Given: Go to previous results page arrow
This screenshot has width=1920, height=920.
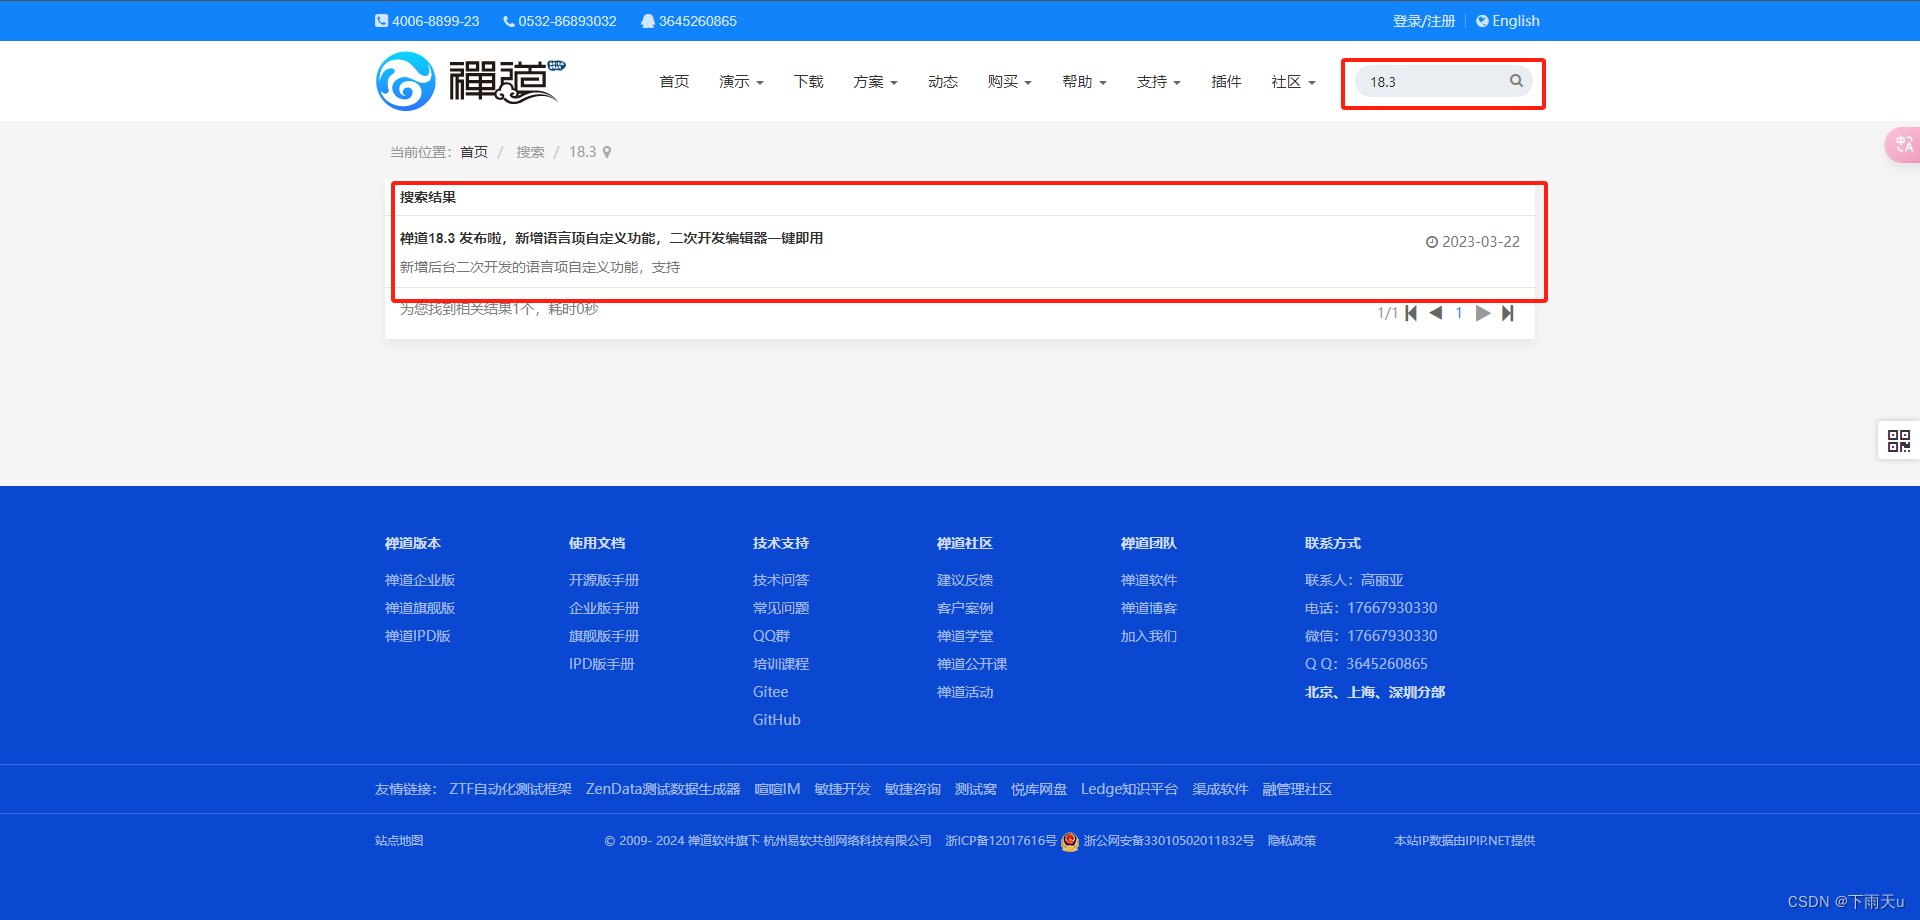Looking at the screenshot, I should (x=1436, y=313).
